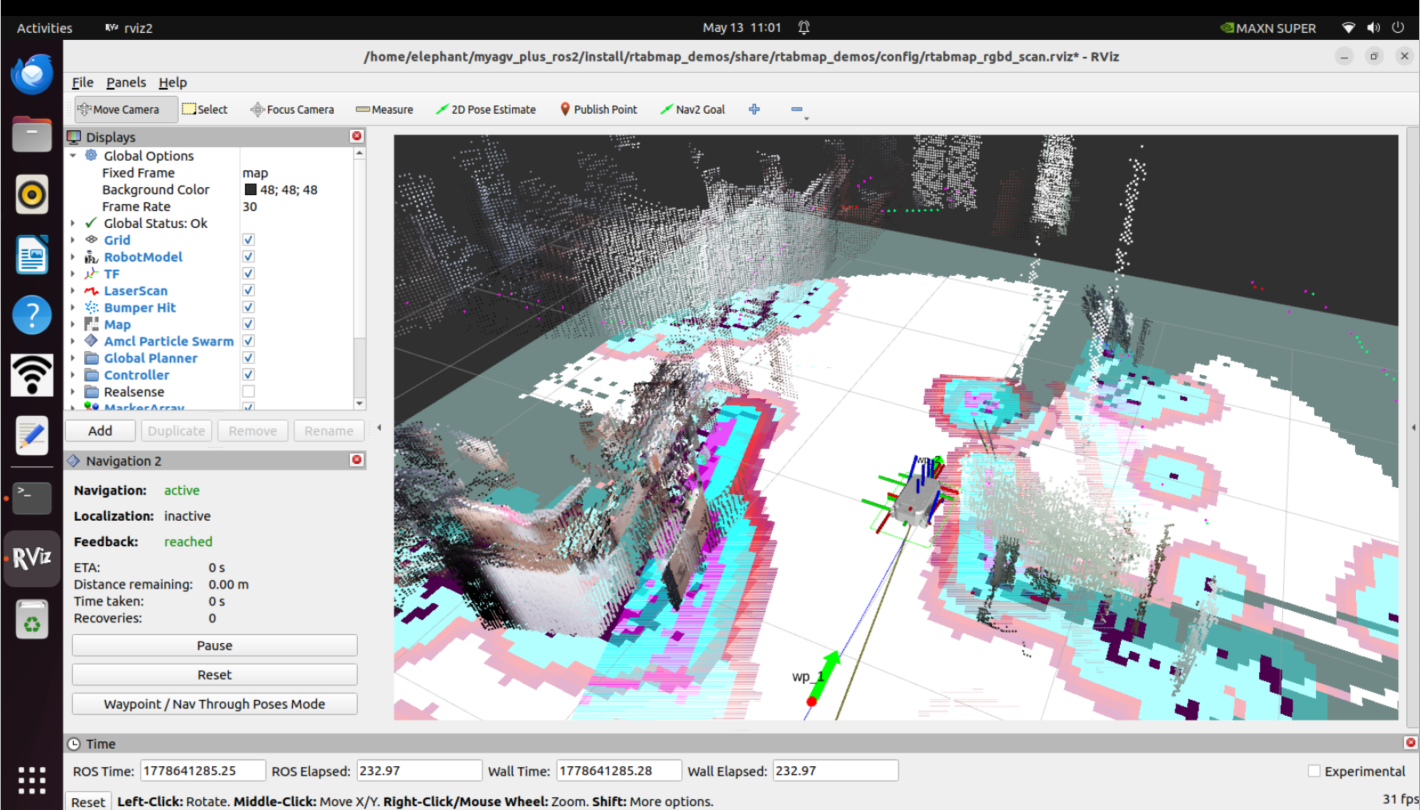Viewport: 1420px width, 810px height.
Task: Collapse the Global Options tree
Action: [73, 156]
